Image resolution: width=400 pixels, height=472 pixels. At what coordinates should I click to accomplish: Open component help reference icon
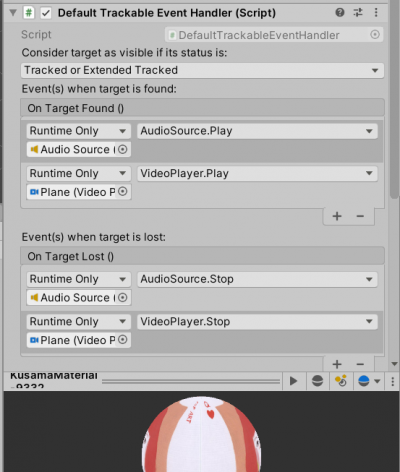point(340,13)
